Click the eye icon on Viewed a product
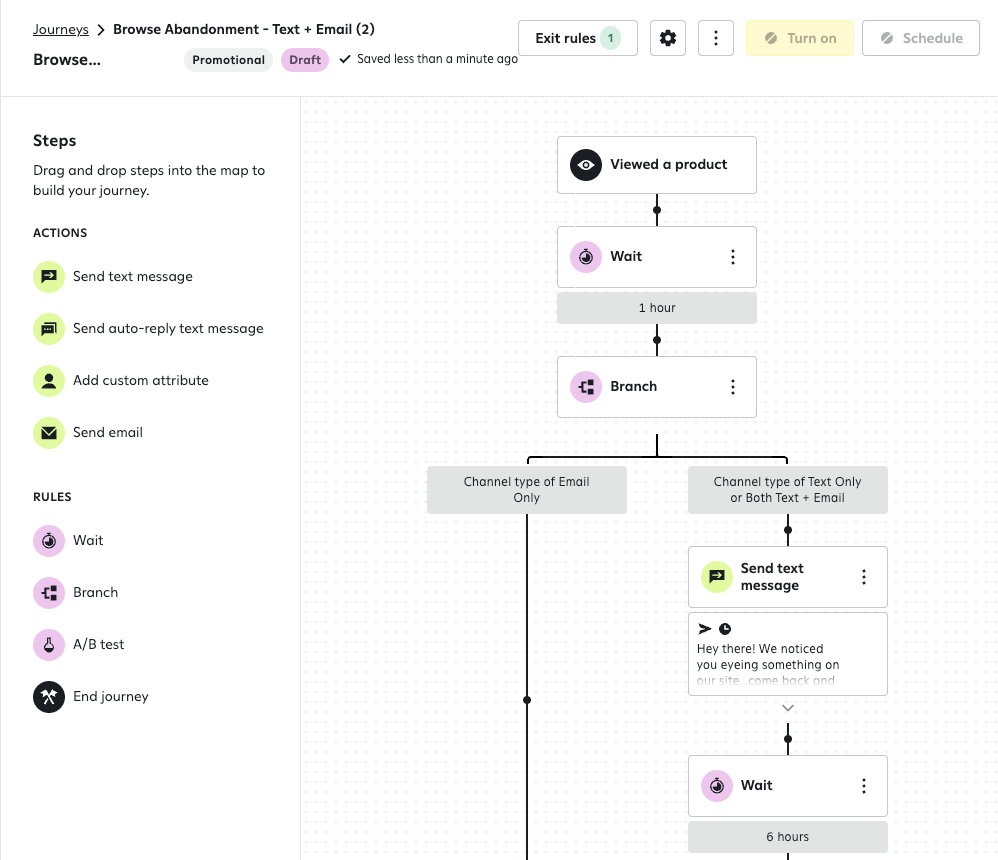The width and height of the screenshot is (998, 860). click(x=586, y=165)
